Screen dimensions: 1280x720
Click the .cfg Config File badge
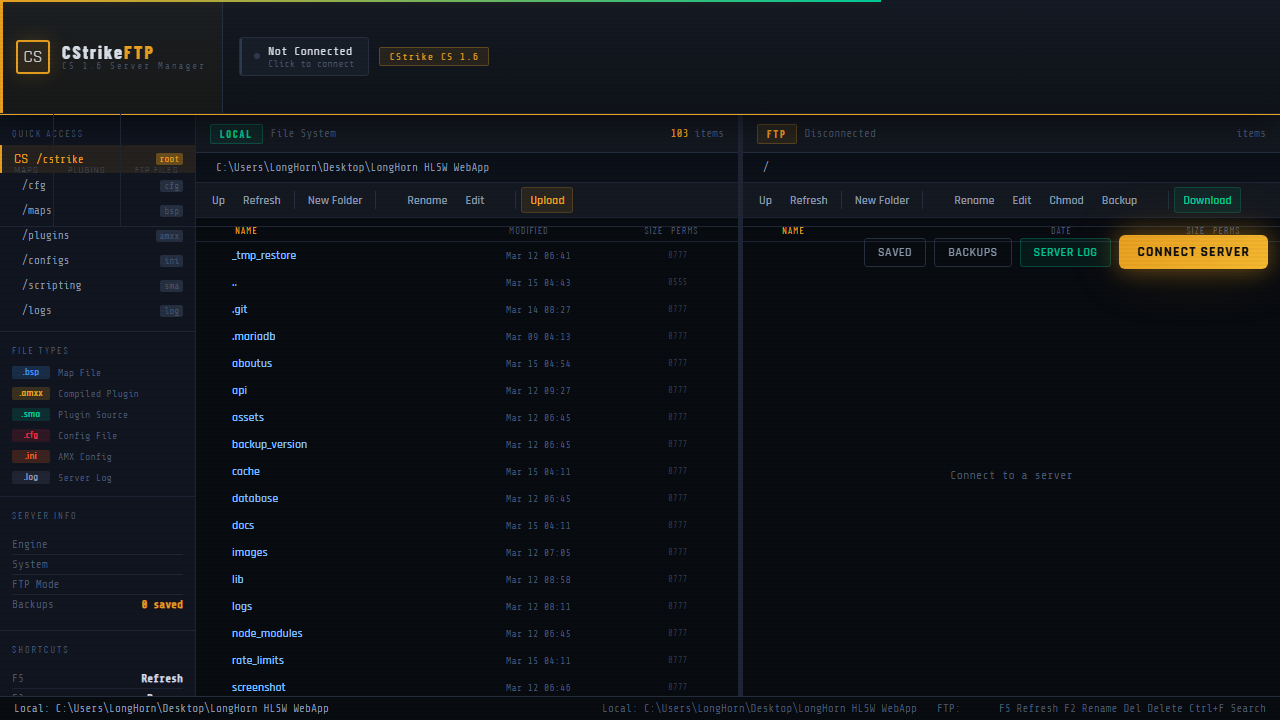(x=31, y=435)
